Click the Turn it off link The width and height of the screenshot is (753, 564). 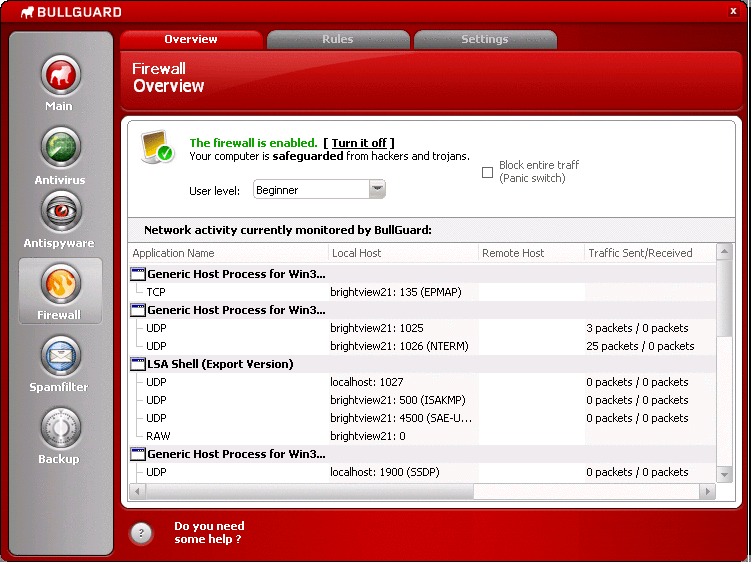pos(359,143)
